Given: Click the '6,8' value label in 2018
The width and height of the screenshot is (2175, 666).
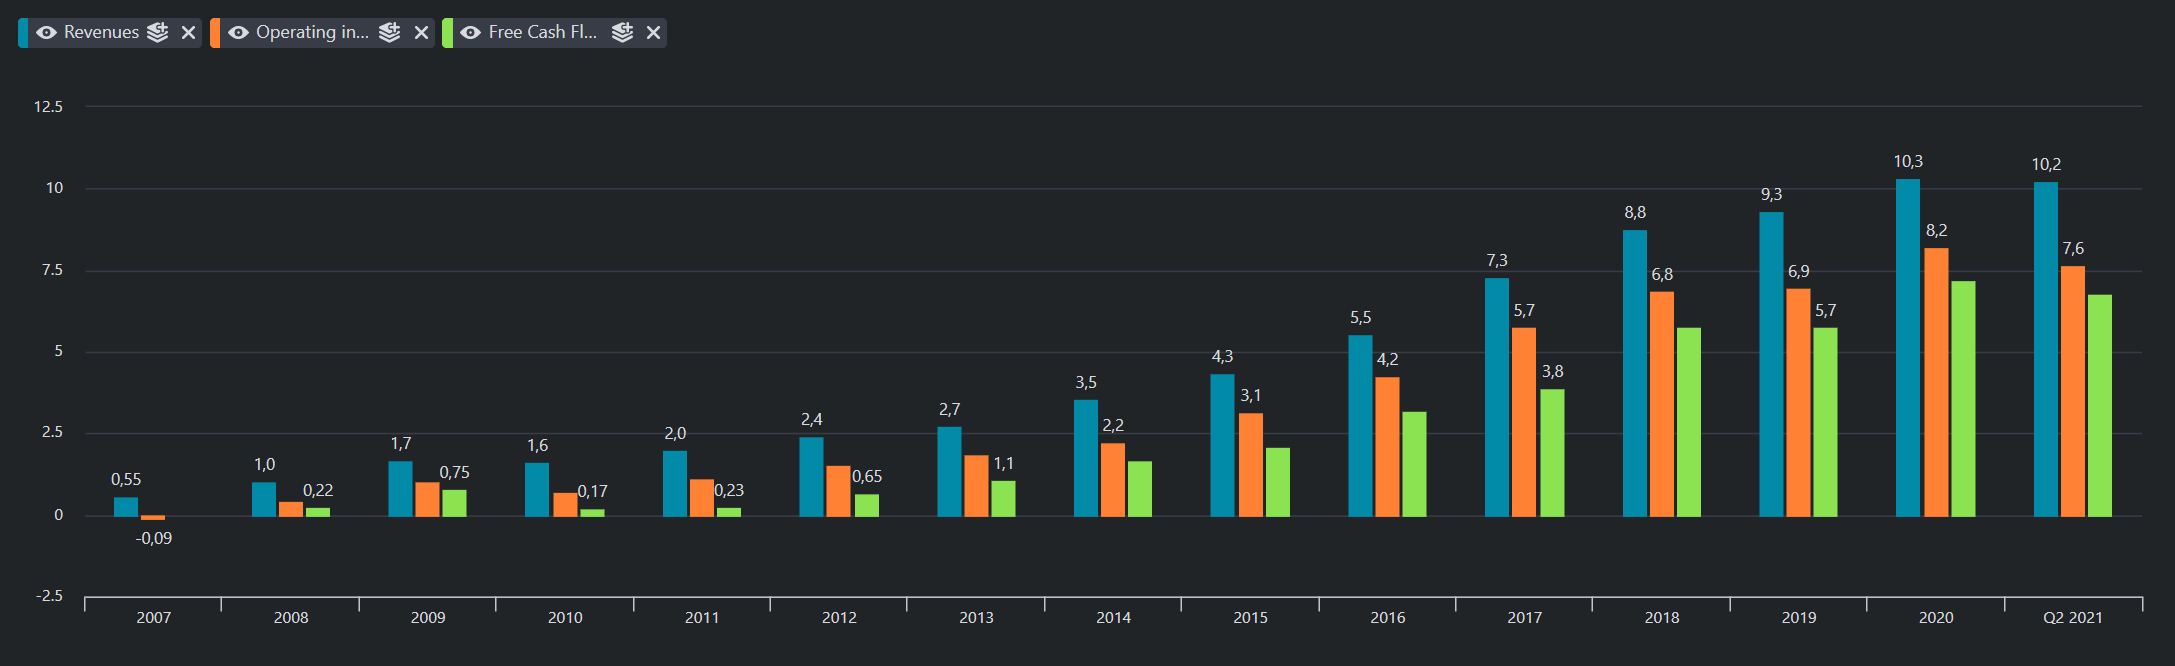Looking at the screenshot, I should (x=1662, y=274).
